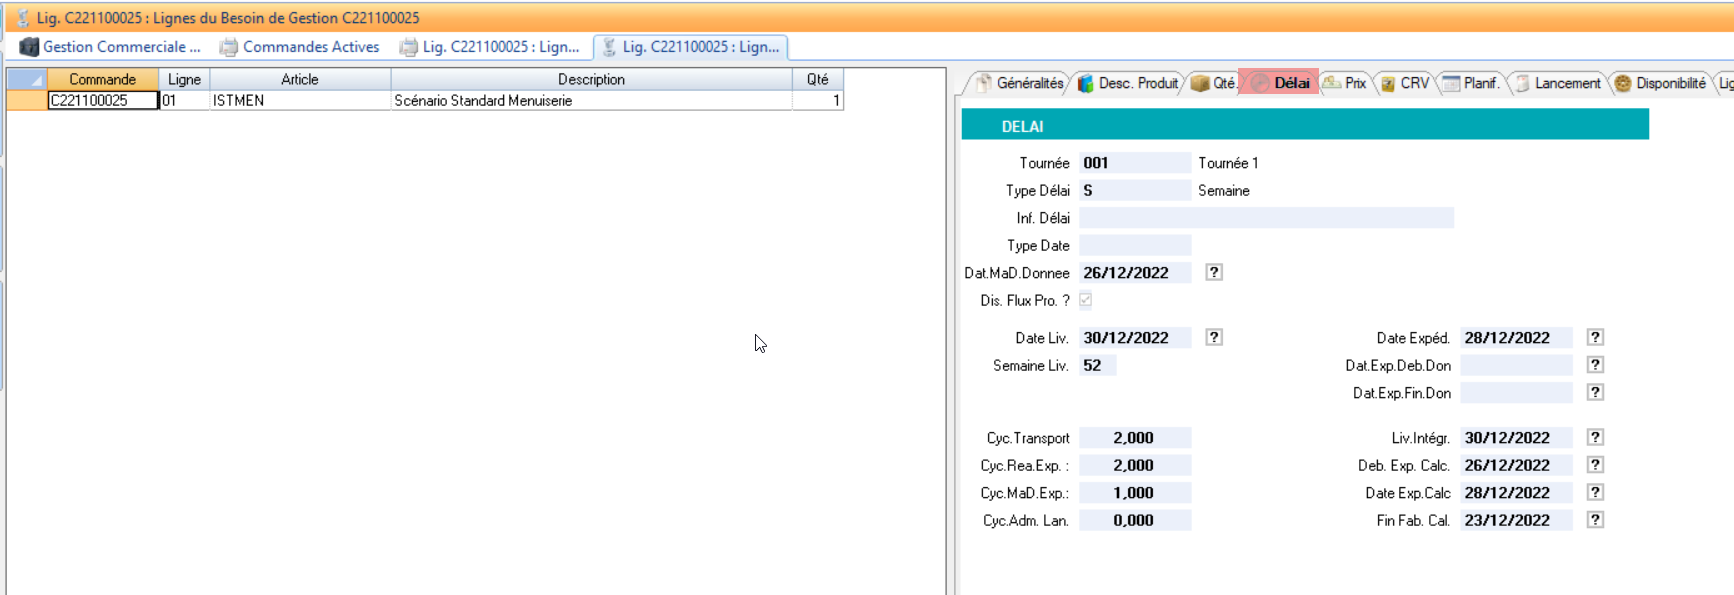Click the help icon beside Deb. Exp. Calc.
This screenshot has height=595, width=1734.
[x=1595, y=465]
